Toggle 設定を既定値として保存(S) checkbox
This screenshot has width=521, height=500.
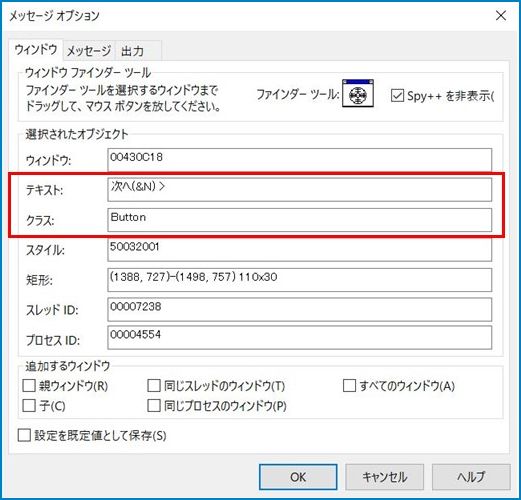coord(24,435)
